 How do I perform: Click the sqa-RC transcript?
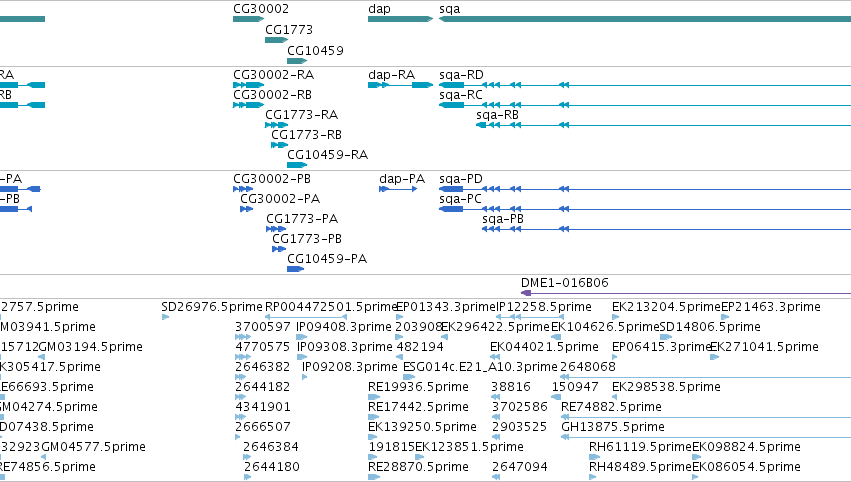coord(645,105)
